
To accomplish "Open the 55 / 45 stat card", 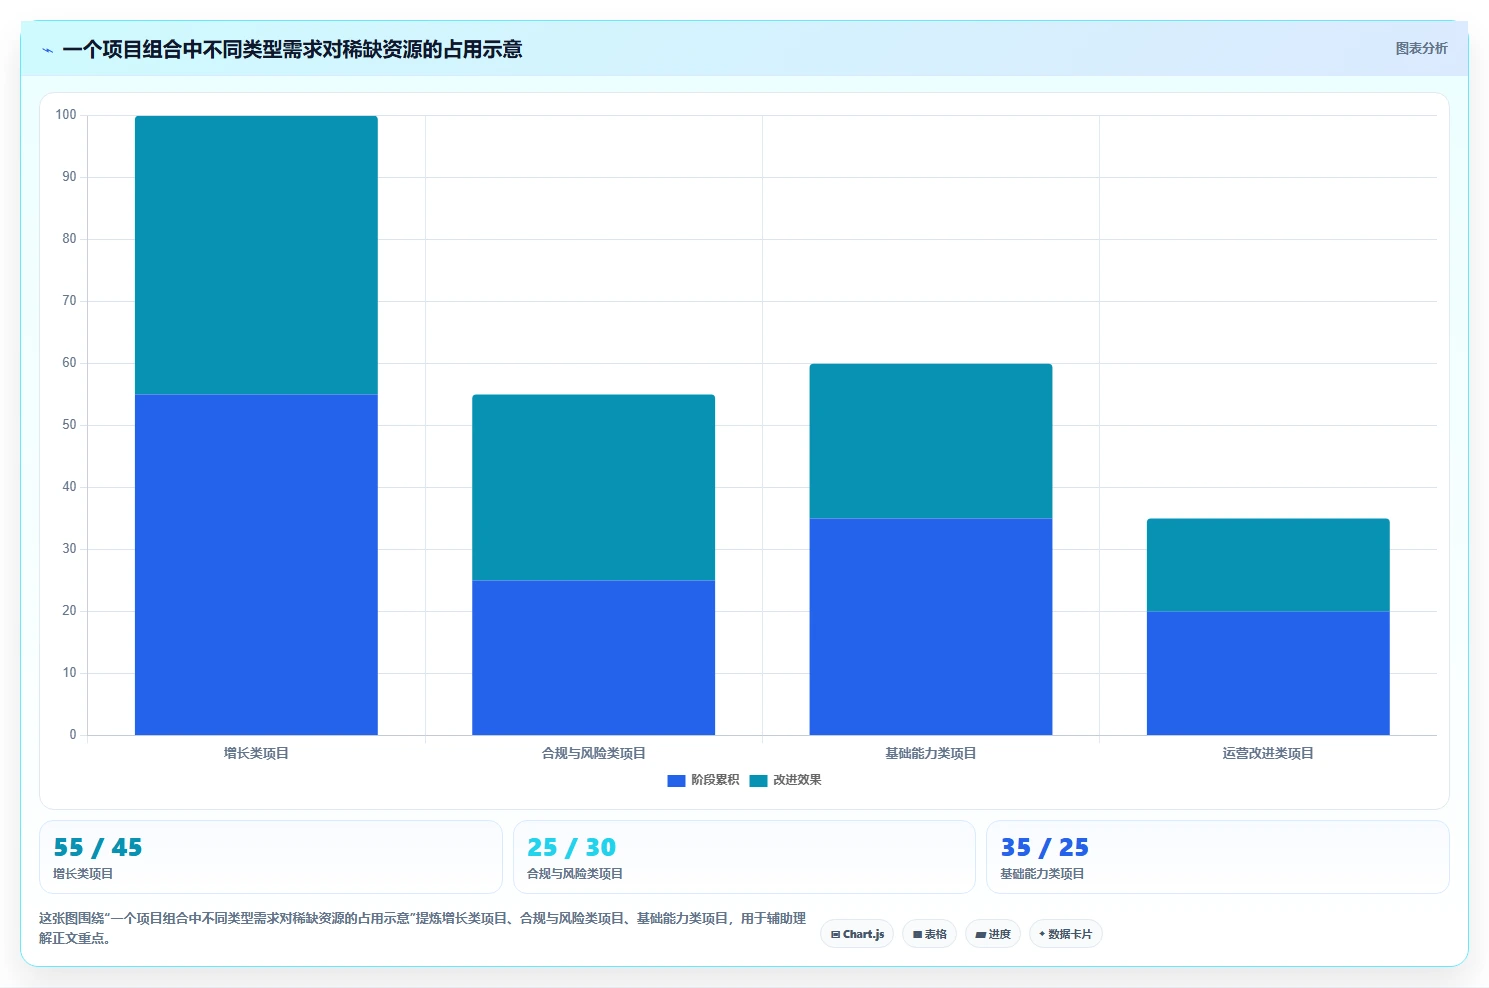I will pyautogui.click(x=271, y=857).
